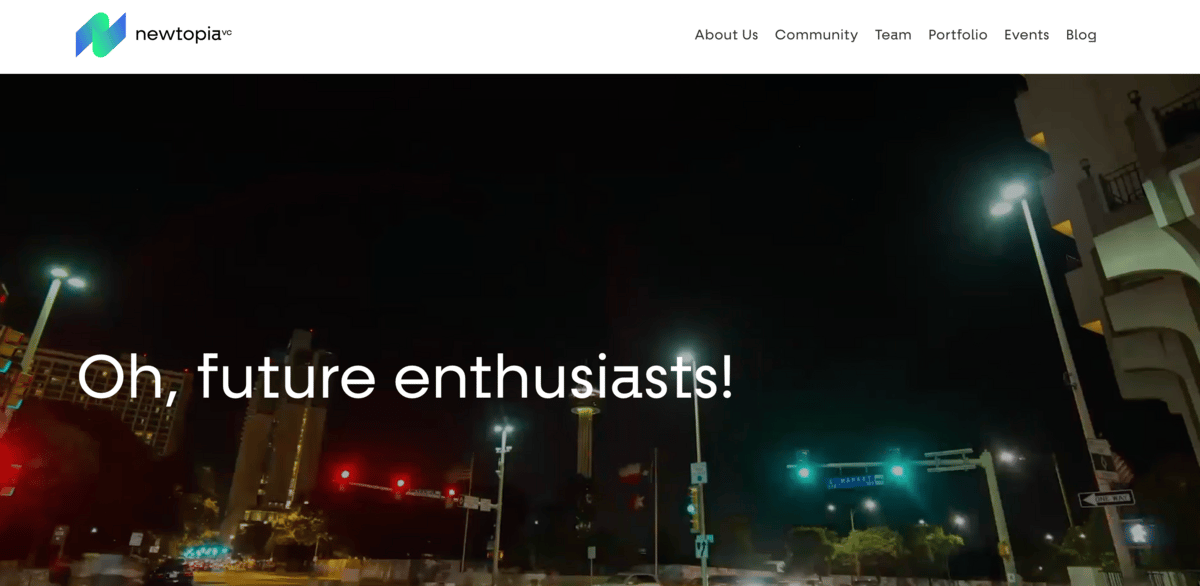This screenshot has width=1200, height=586.
Task: Go to the Team page
Action: [x=893, y=35]
